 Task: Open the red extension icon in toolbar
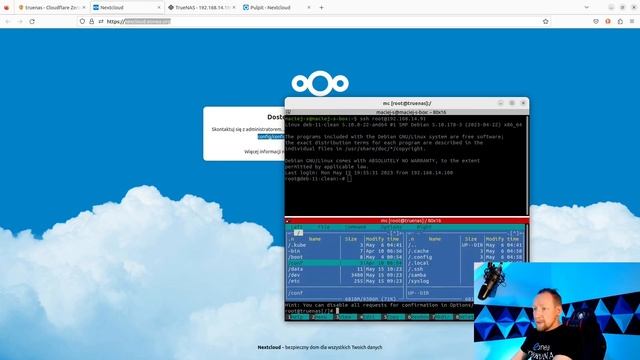pos(608,21)
